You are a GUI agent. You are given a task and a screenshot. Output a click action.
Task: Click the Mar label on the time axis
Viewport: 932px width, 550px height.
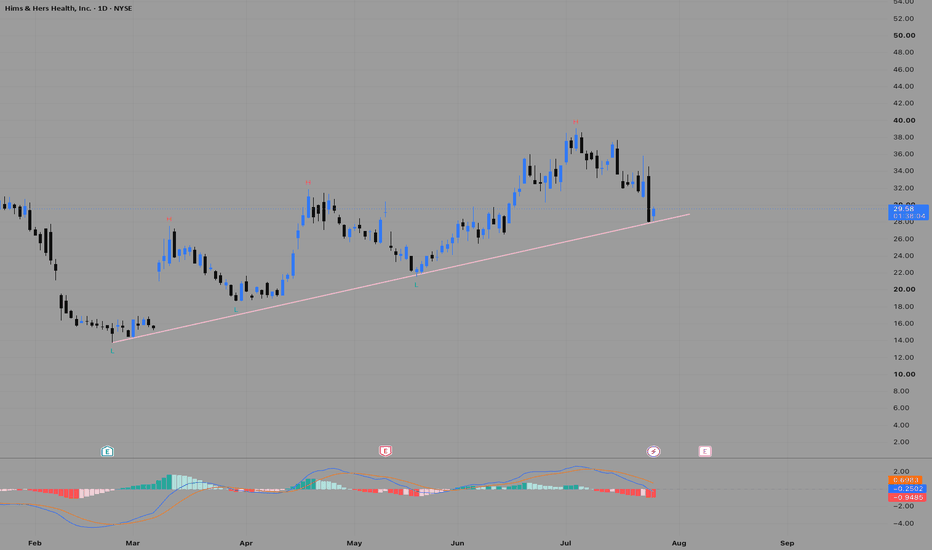pos(133,543)
